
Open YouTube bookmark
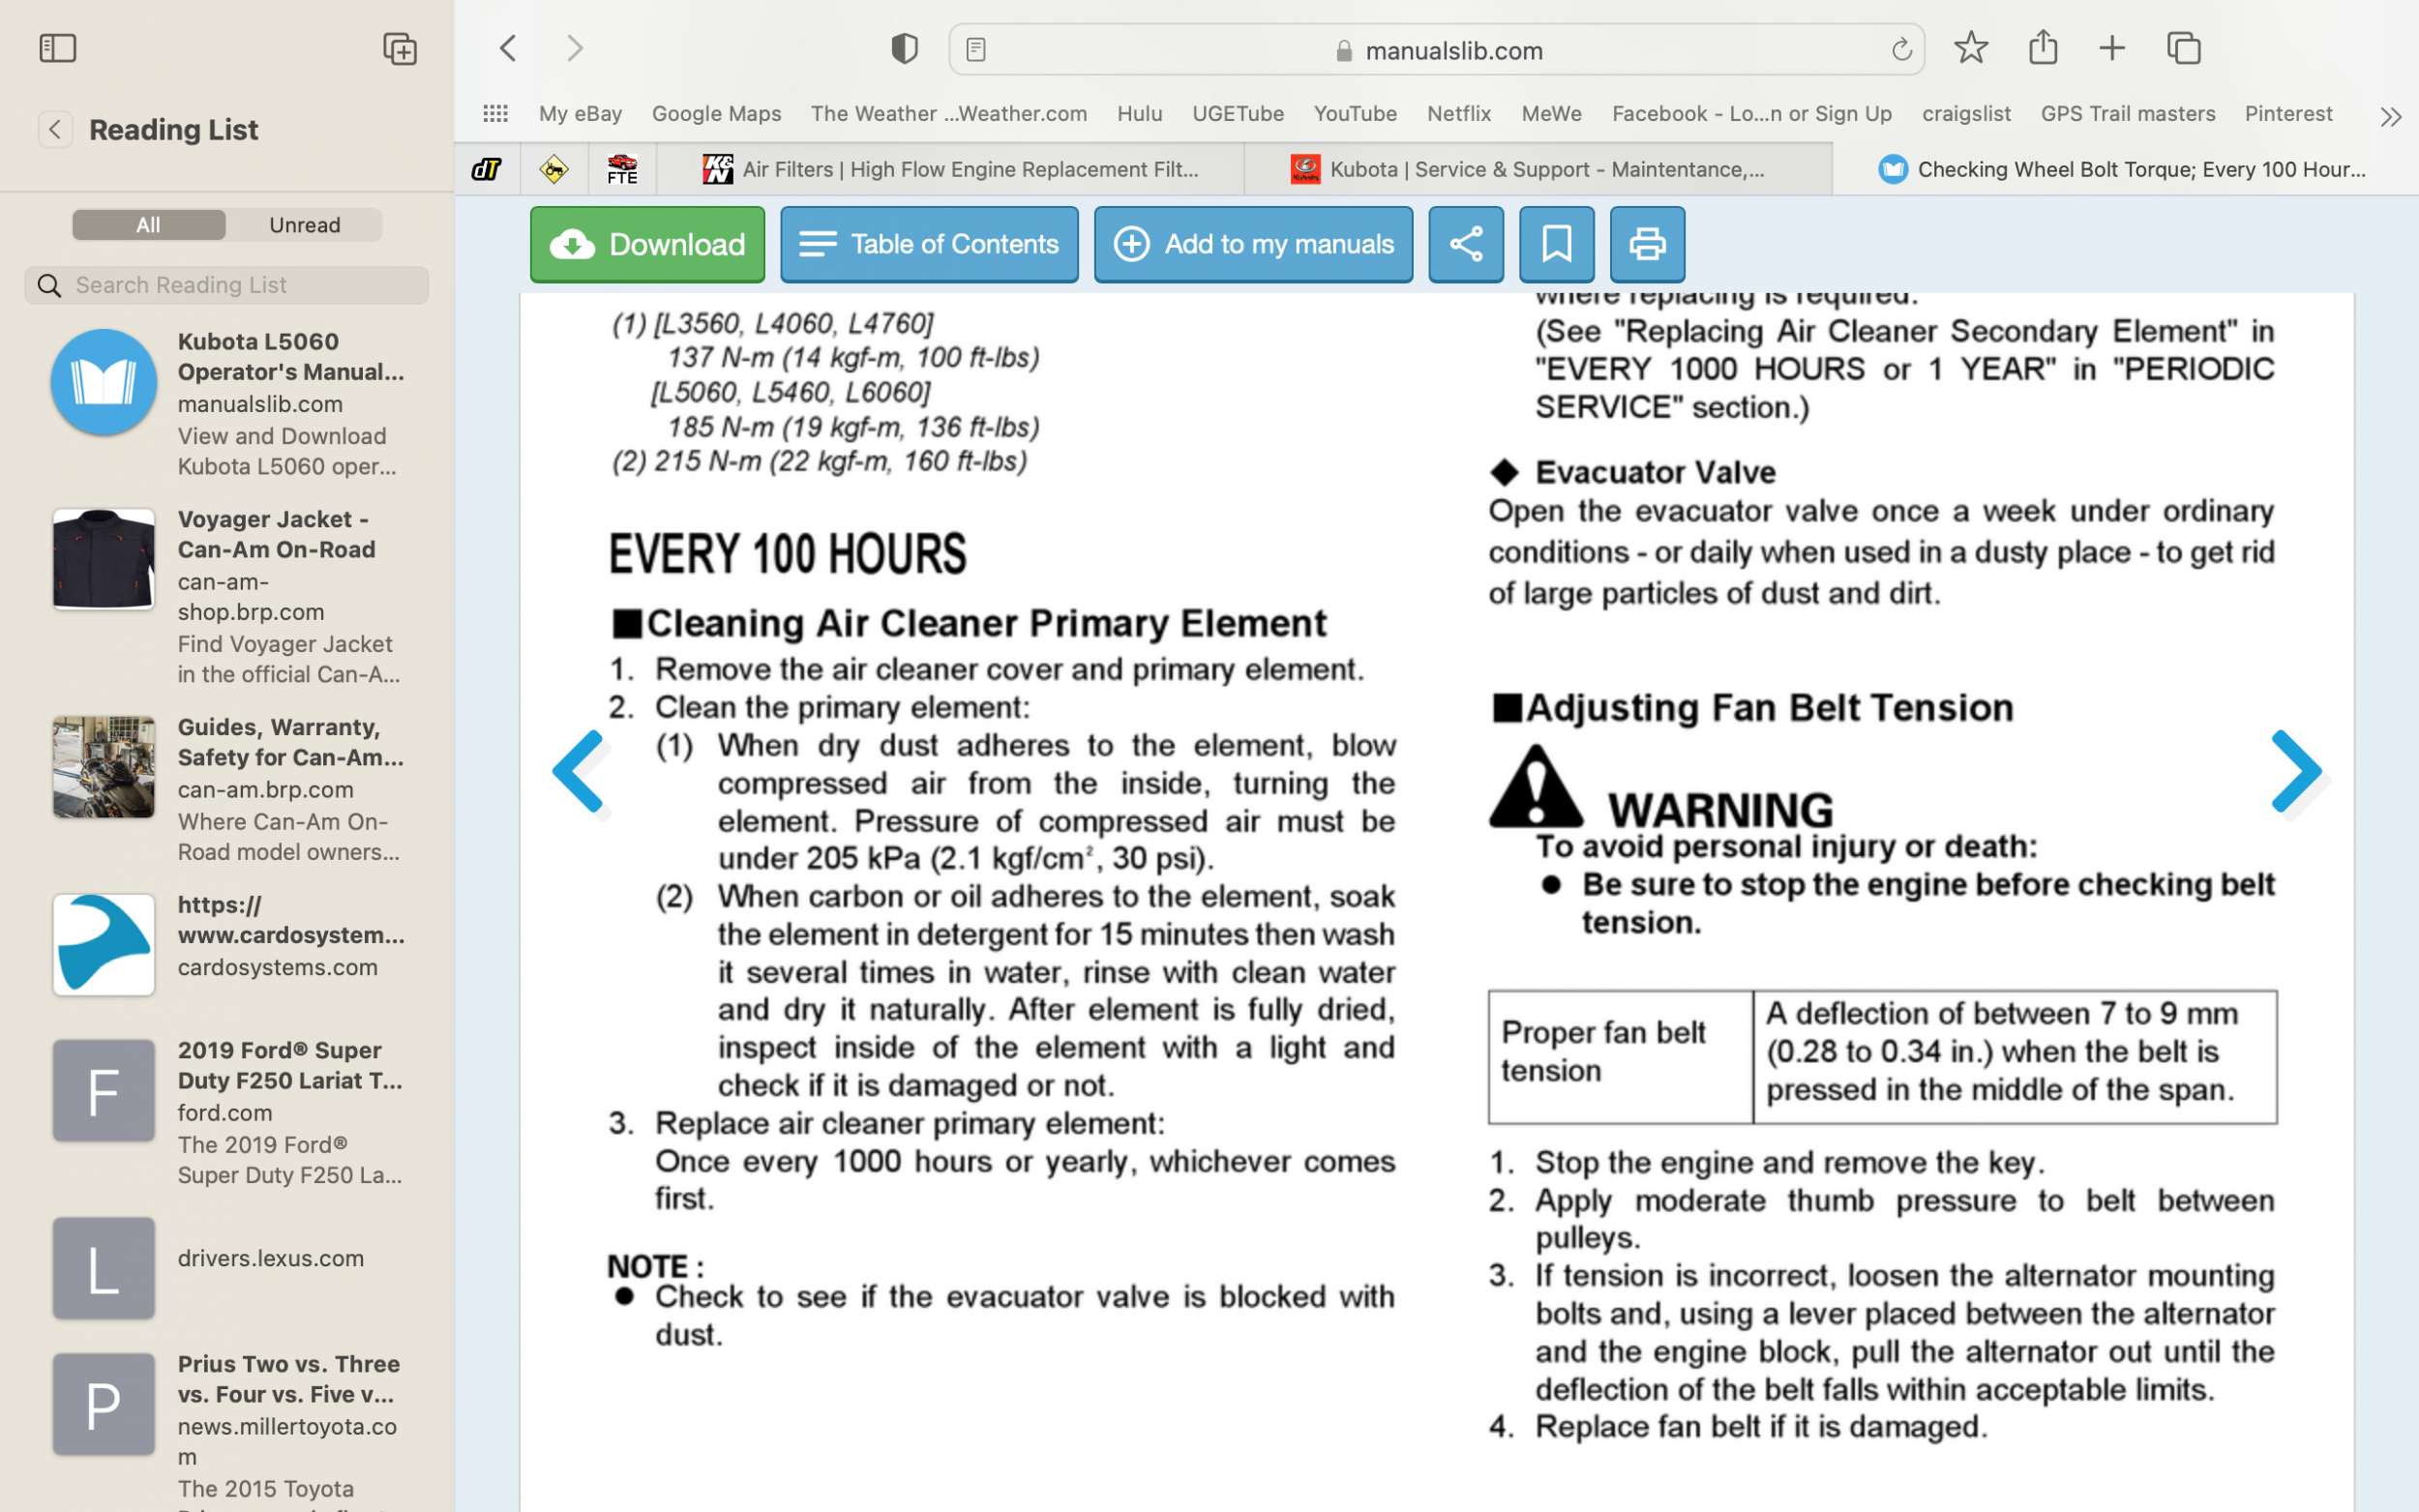click(x=1355, y=114)
